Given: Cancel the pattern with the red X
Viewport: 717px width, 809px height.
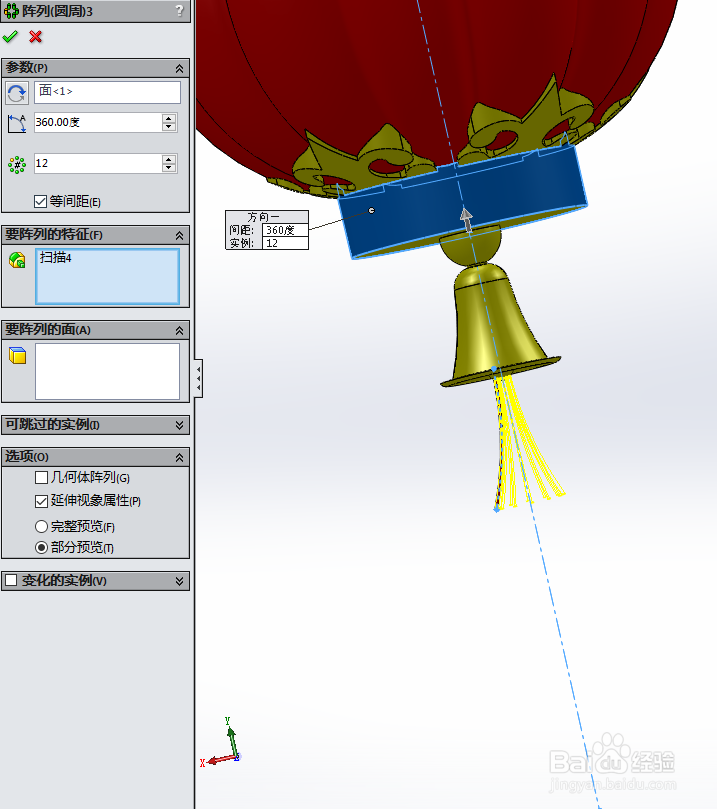Looking at the screenshot, I should pos(36,37).
